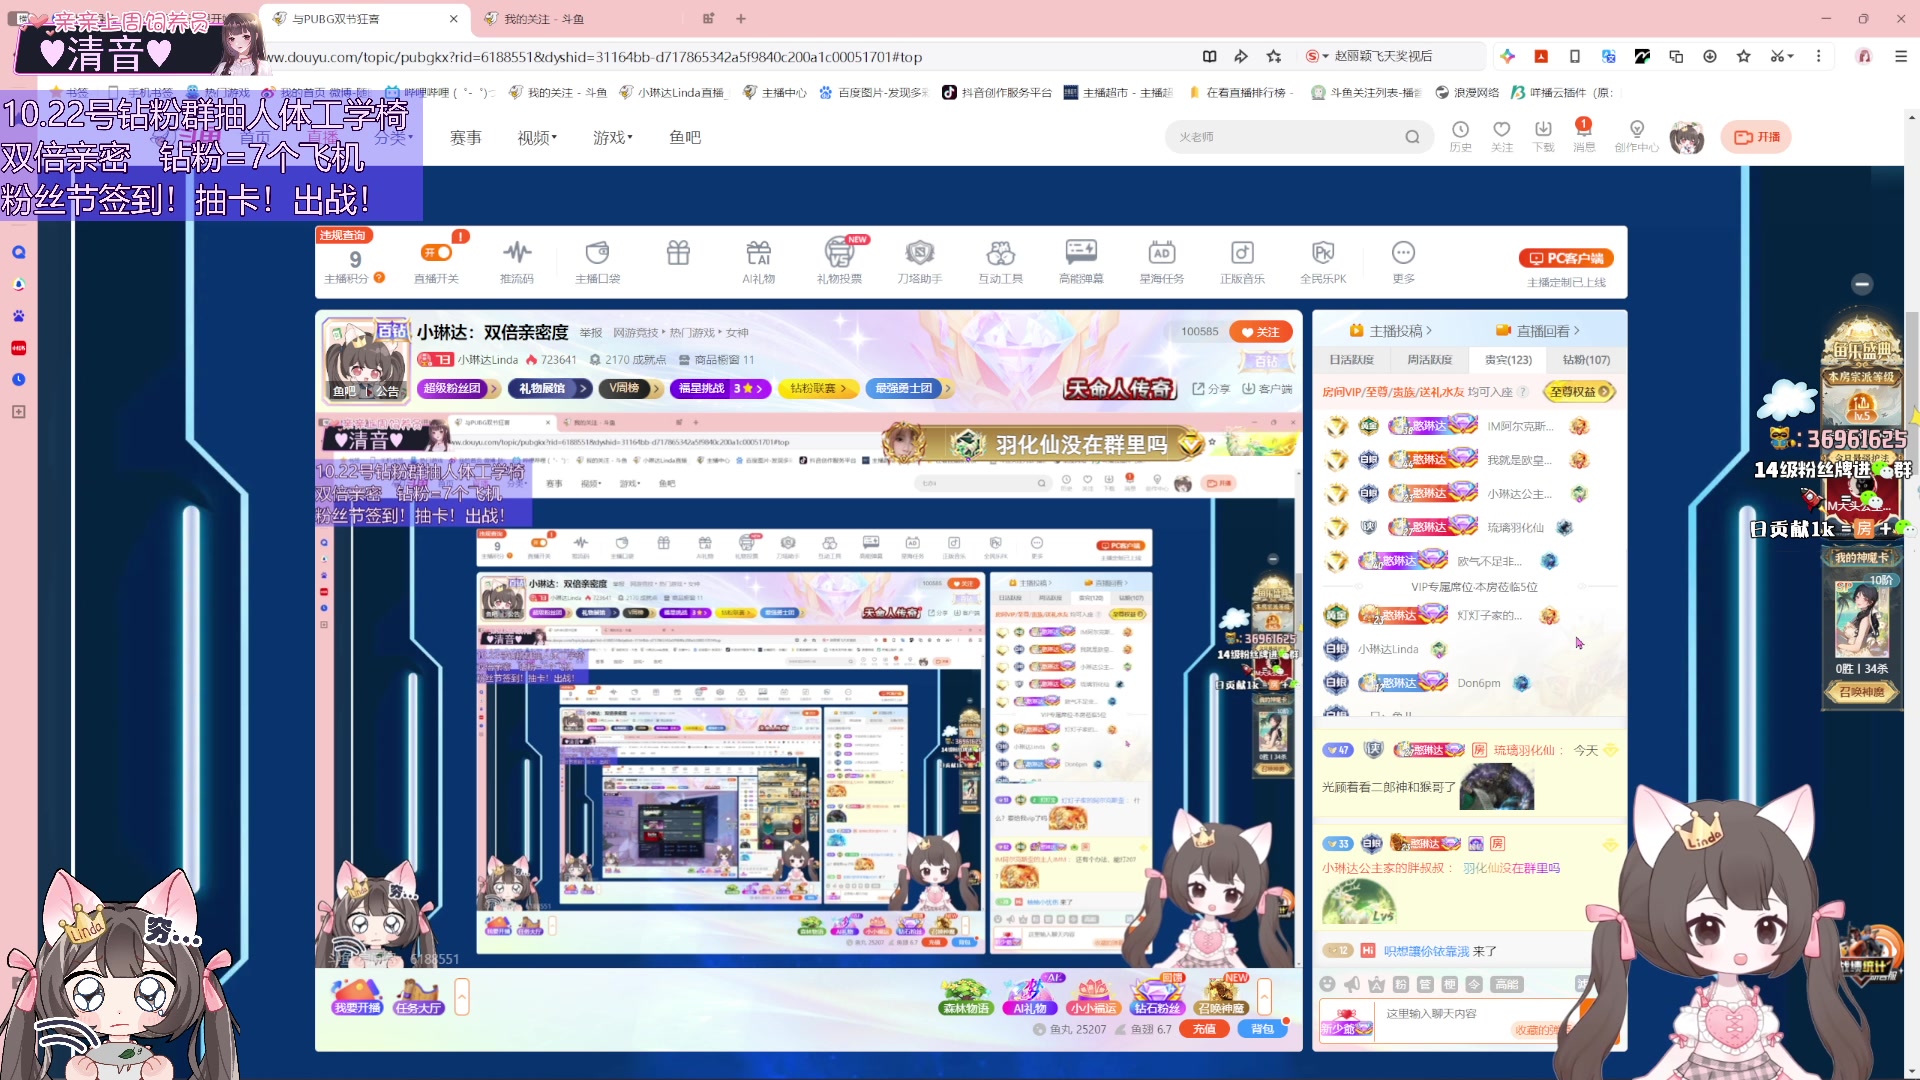This screenshot has width=1920, height=1080.
Task: Toggle the 高能 chat option
Action: (1506, 984)
